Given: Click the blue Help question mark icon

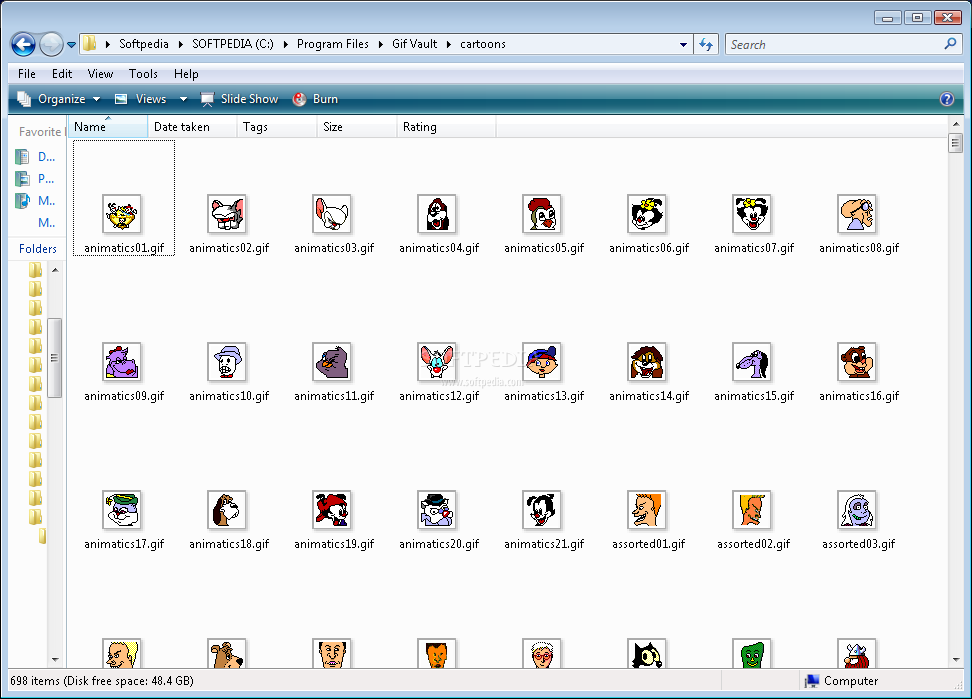Looking at the screenshot, I should click(x=947, y=99).
